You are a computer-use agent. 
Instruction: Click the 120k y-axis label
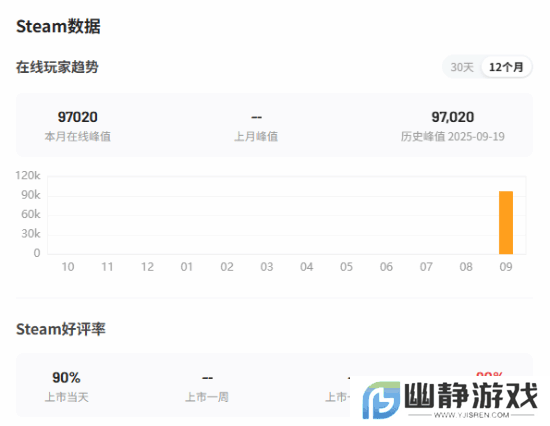pyautogui.click(x=28, y=175)
